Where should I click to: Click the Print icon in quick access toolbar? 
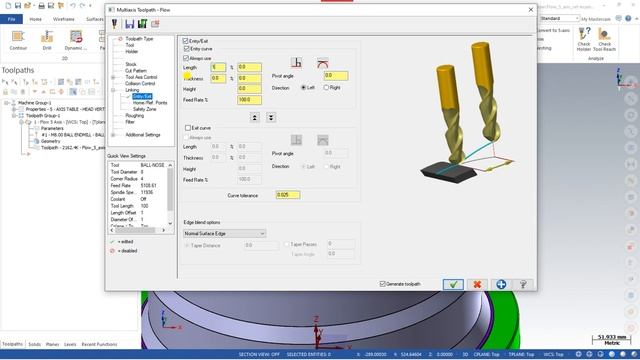(x=41, y=5)
